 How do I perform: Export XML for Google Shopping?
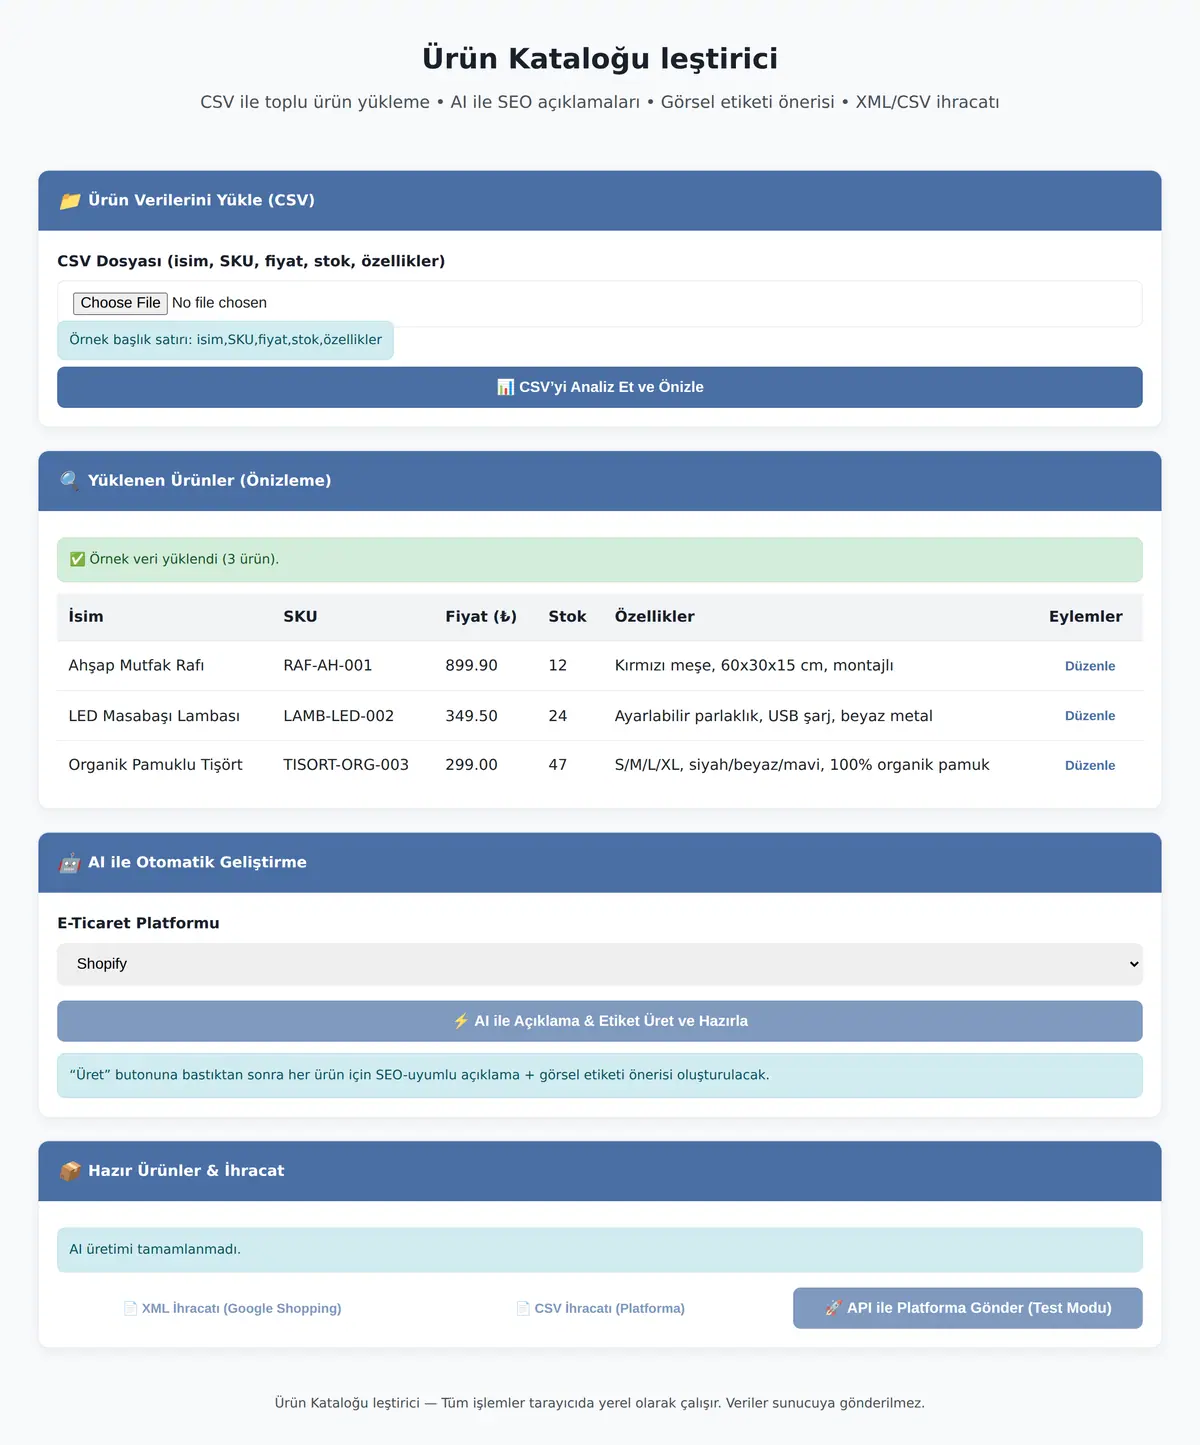(232, 1308)
